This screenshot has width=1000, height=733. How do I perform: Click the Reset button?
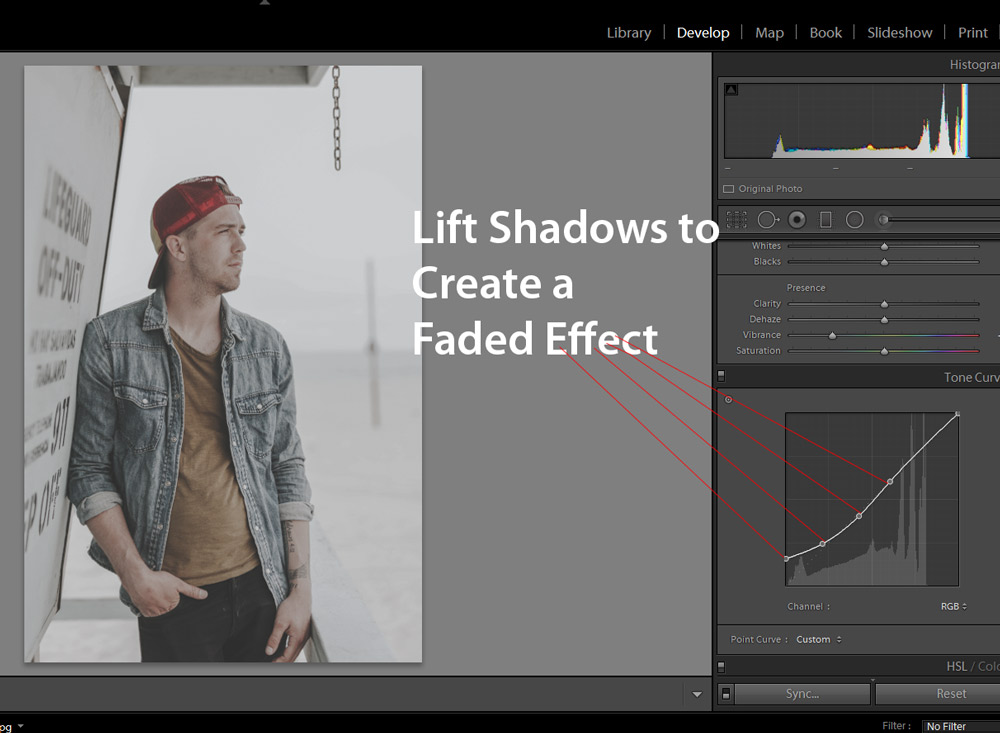click(938, 694)
